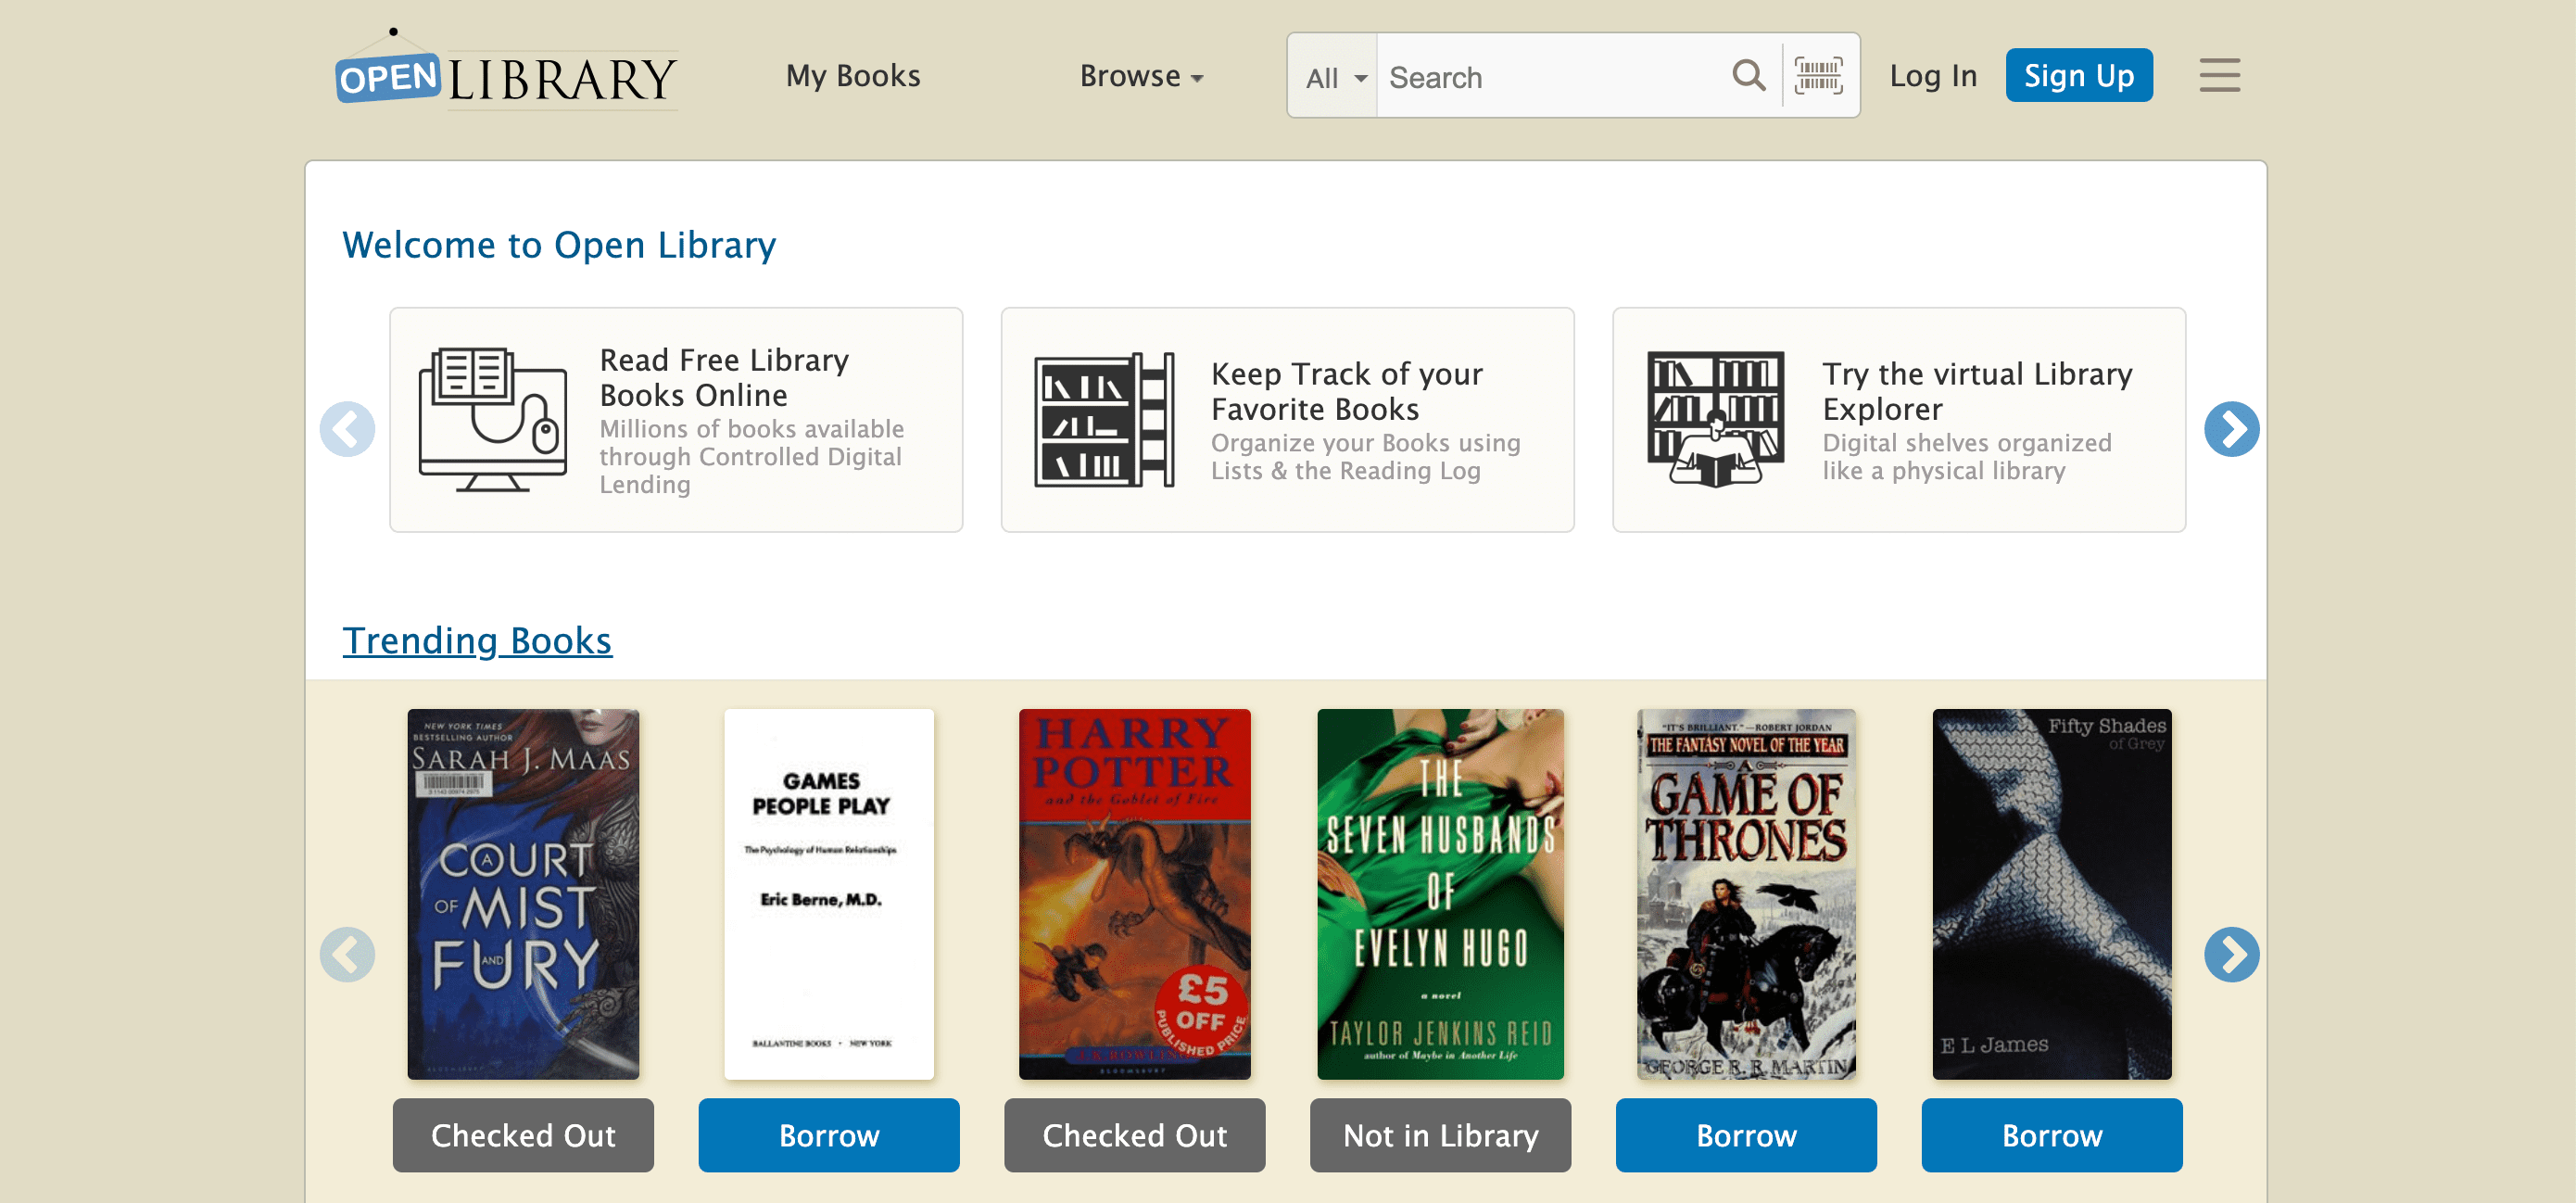
Task: Expand the All search filter dropdown
Action: pyautogui.click(x=1334, y=78)
